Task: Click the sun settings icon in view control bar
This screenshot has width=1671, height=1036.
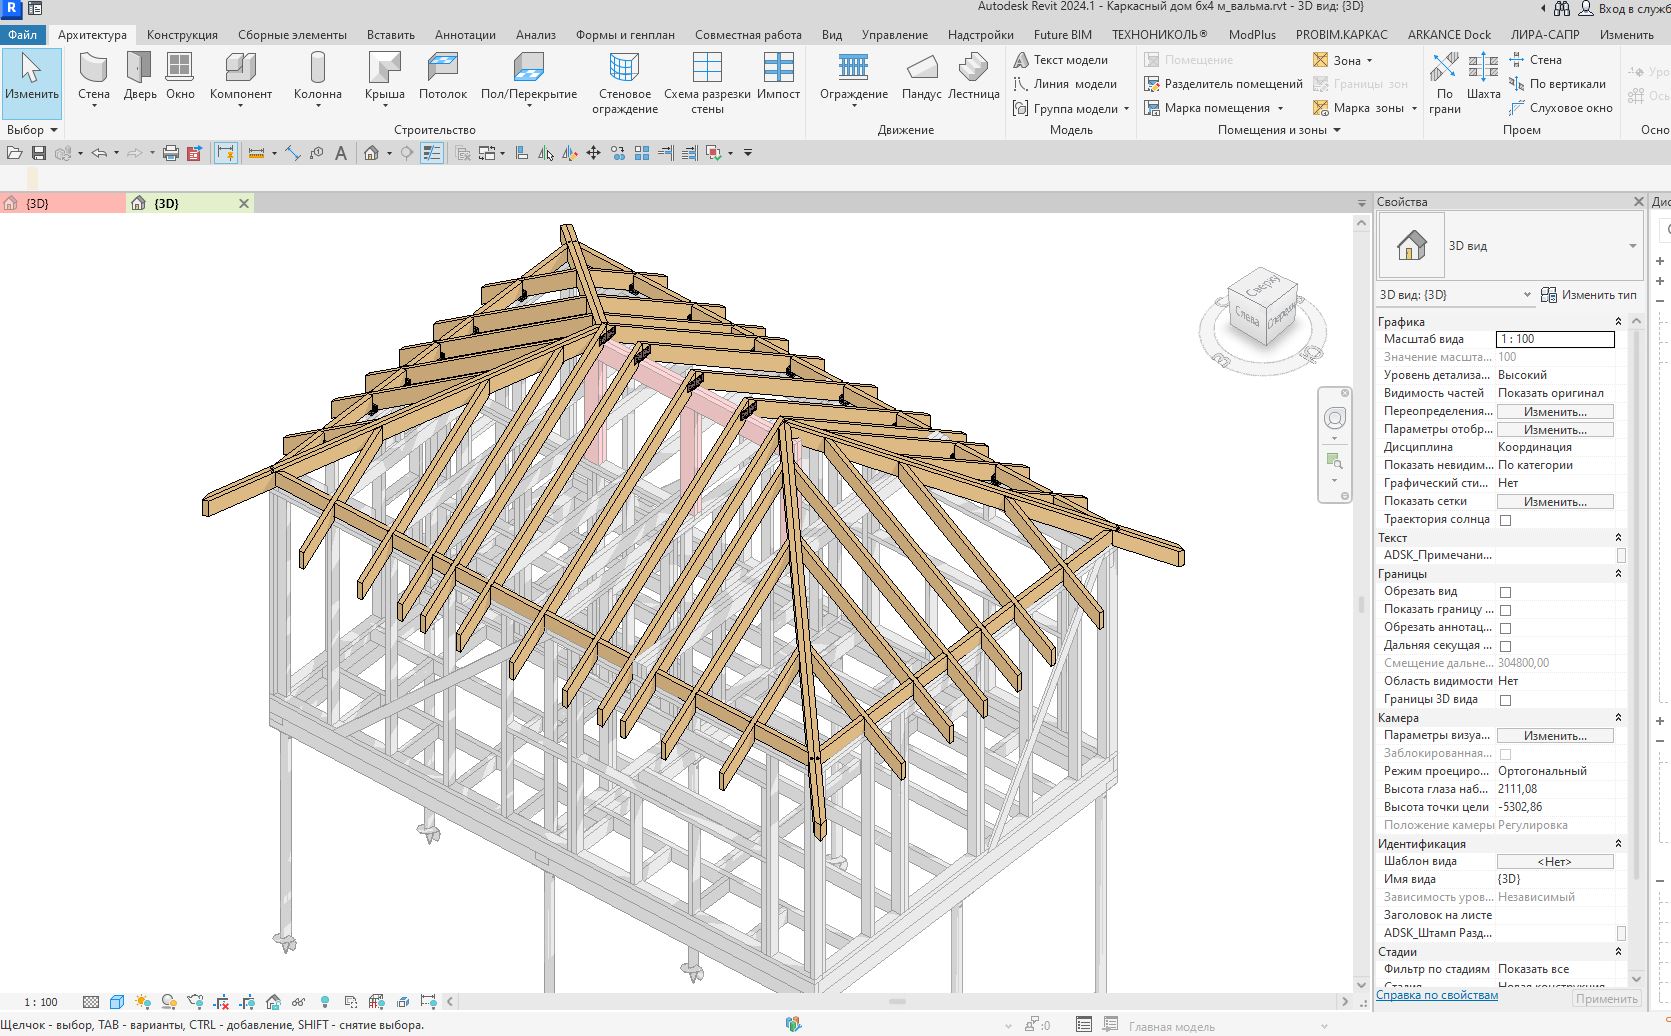Action: [x=143, y=1001]
